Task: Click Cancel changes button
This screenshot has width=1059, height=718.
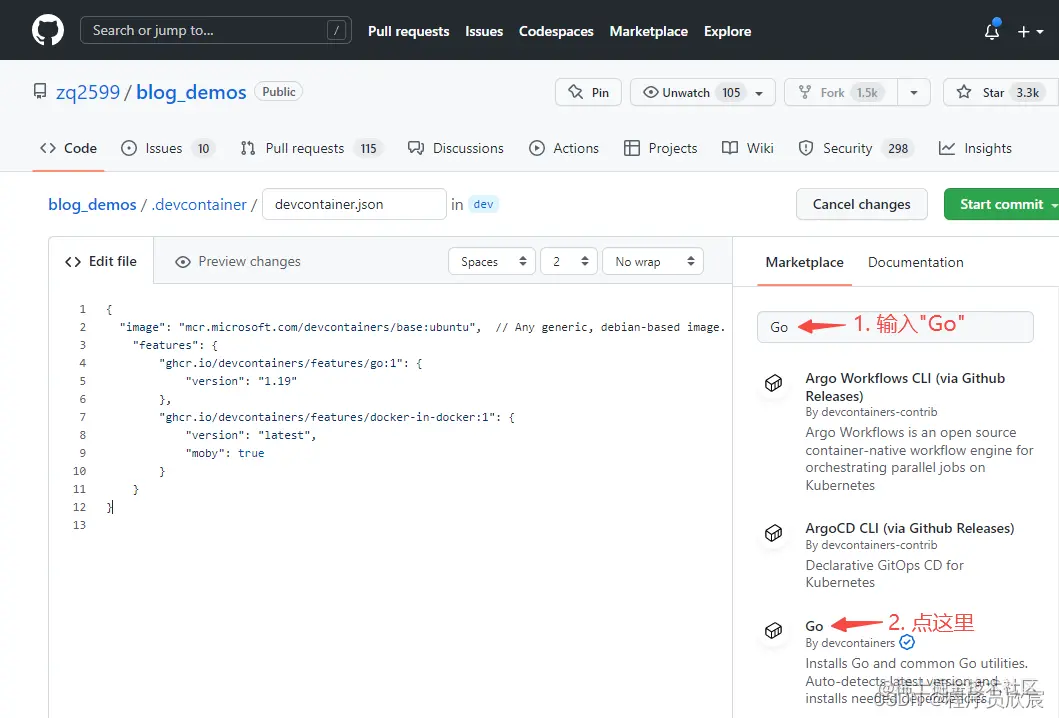Action: [x=861, y=204]
